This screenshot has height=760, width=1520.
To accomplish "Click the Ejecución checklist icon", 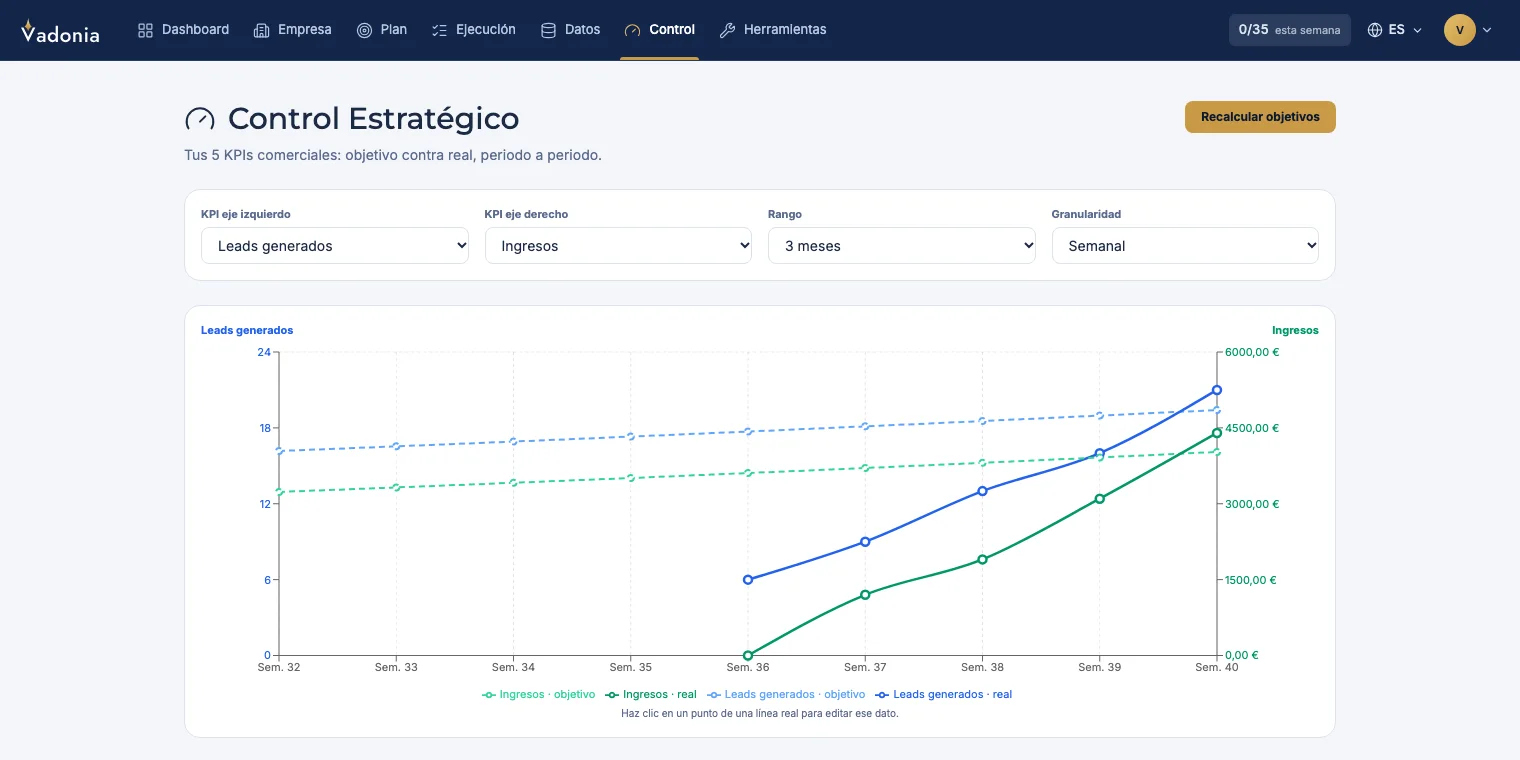I will 440,30.
